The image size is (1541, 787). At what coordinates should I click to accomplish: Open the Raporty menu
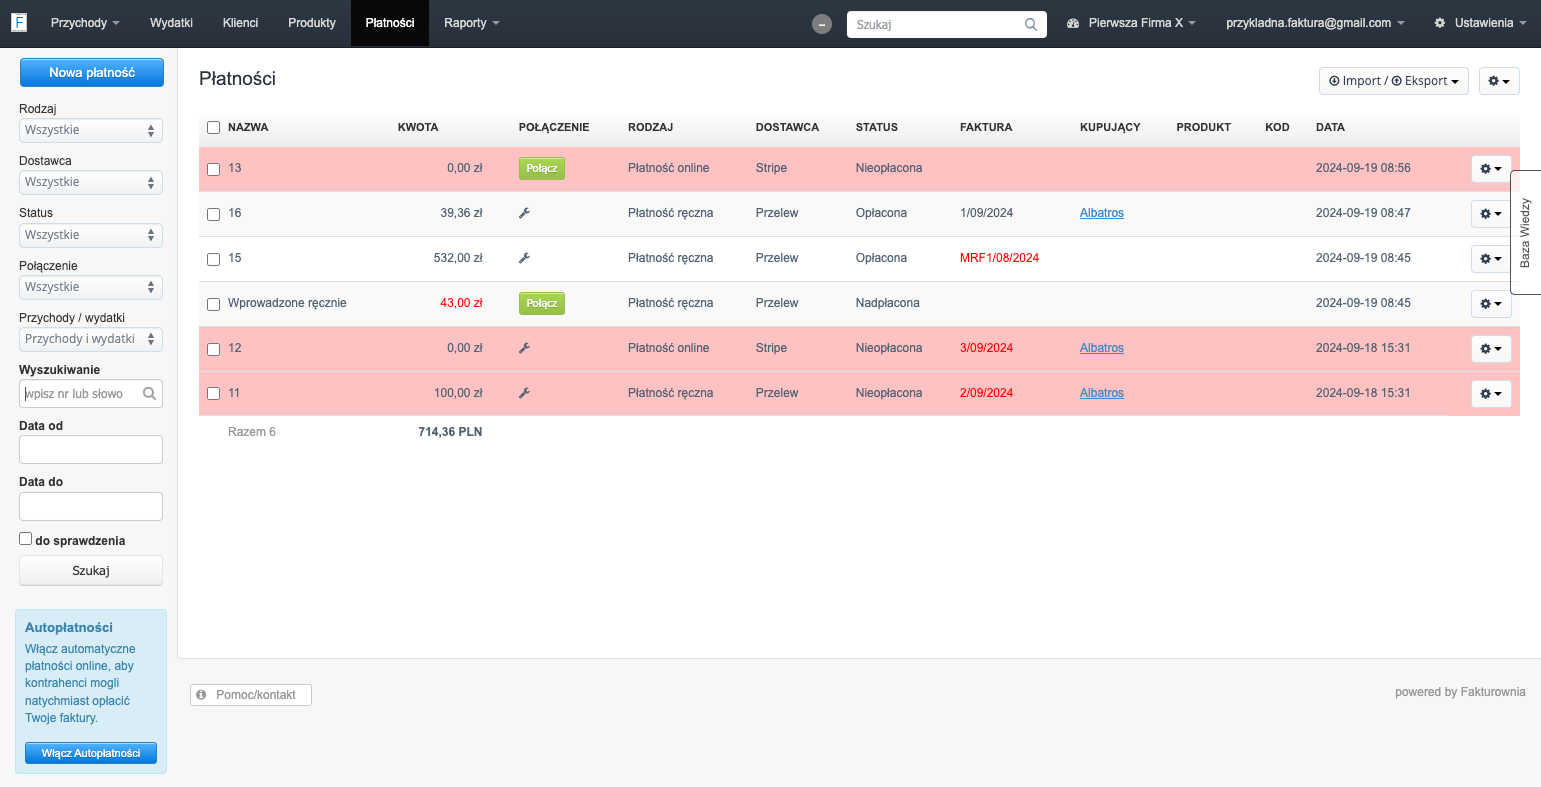click(472, 23)
